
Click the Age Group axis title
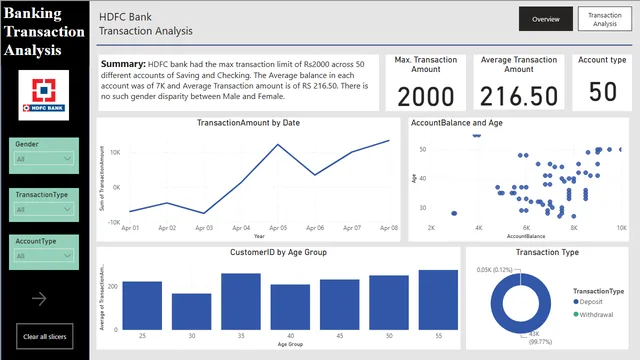[x=290, y=344]
